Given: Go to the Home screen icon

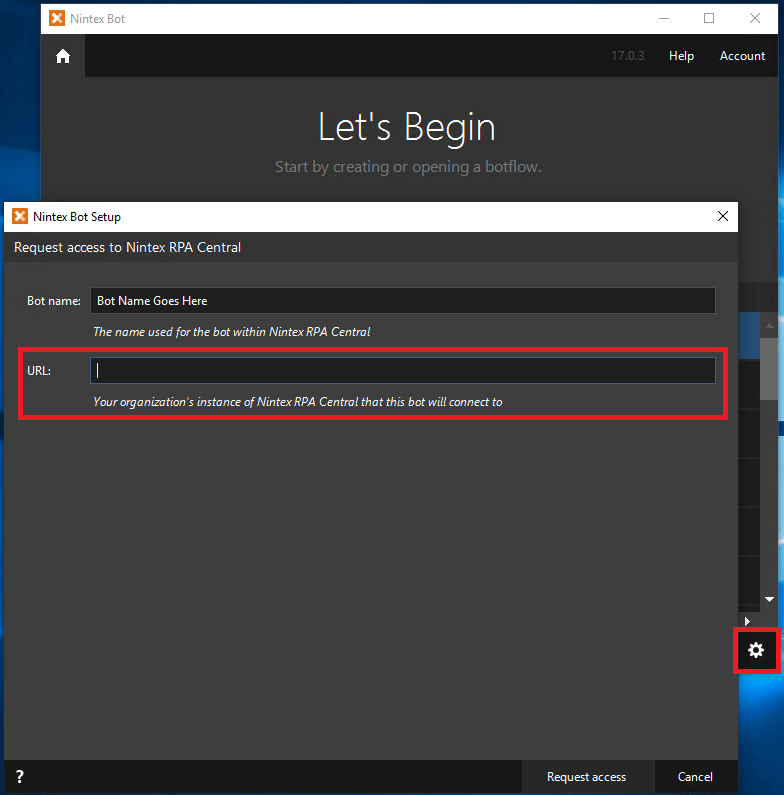Looking at the screenshot, I should [x=63, y=56].
